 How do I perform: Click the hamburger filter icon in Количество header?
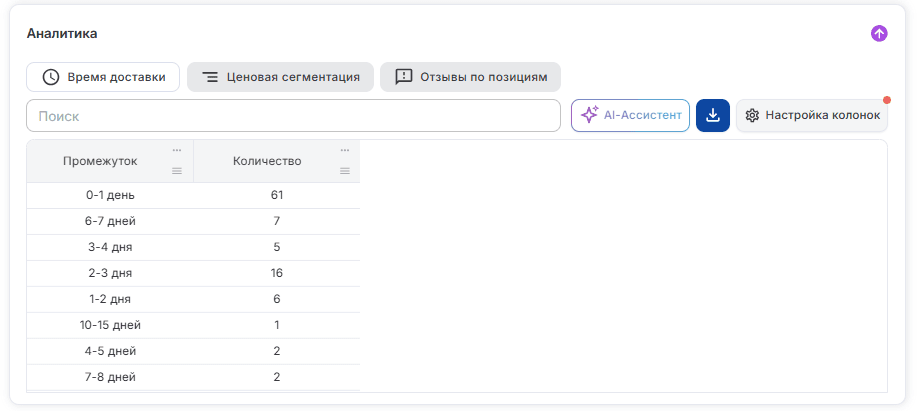point(345,171)
